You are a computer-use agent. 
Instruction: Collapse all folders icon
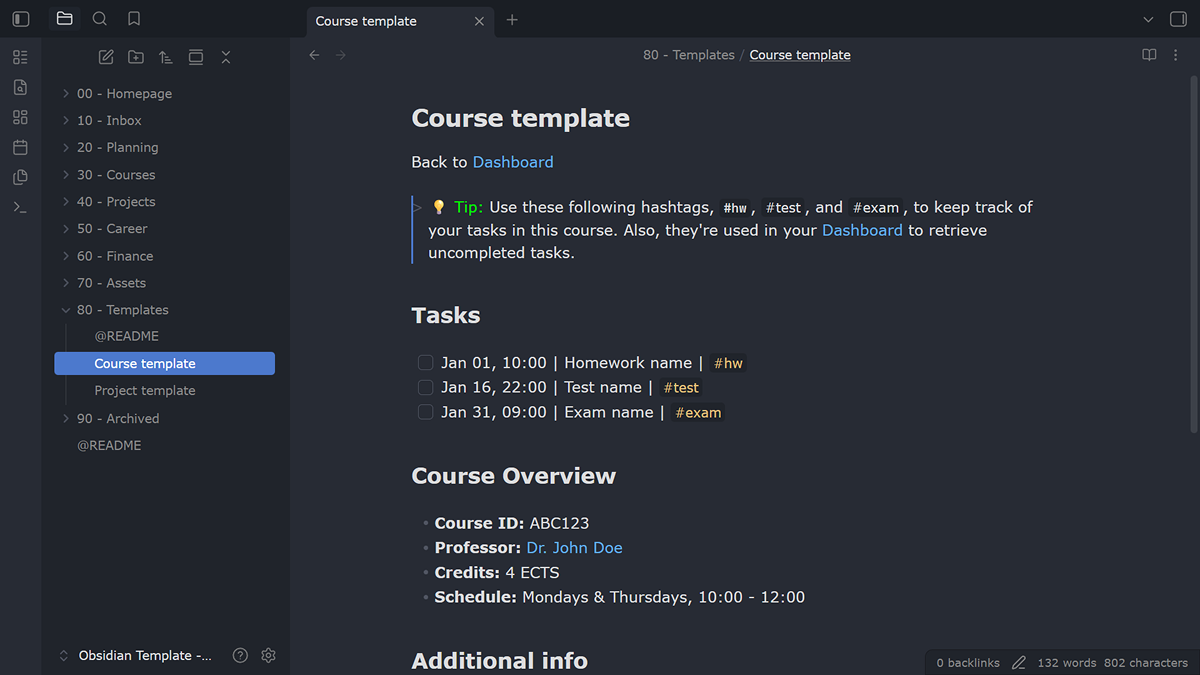click(x=226, y=57)
